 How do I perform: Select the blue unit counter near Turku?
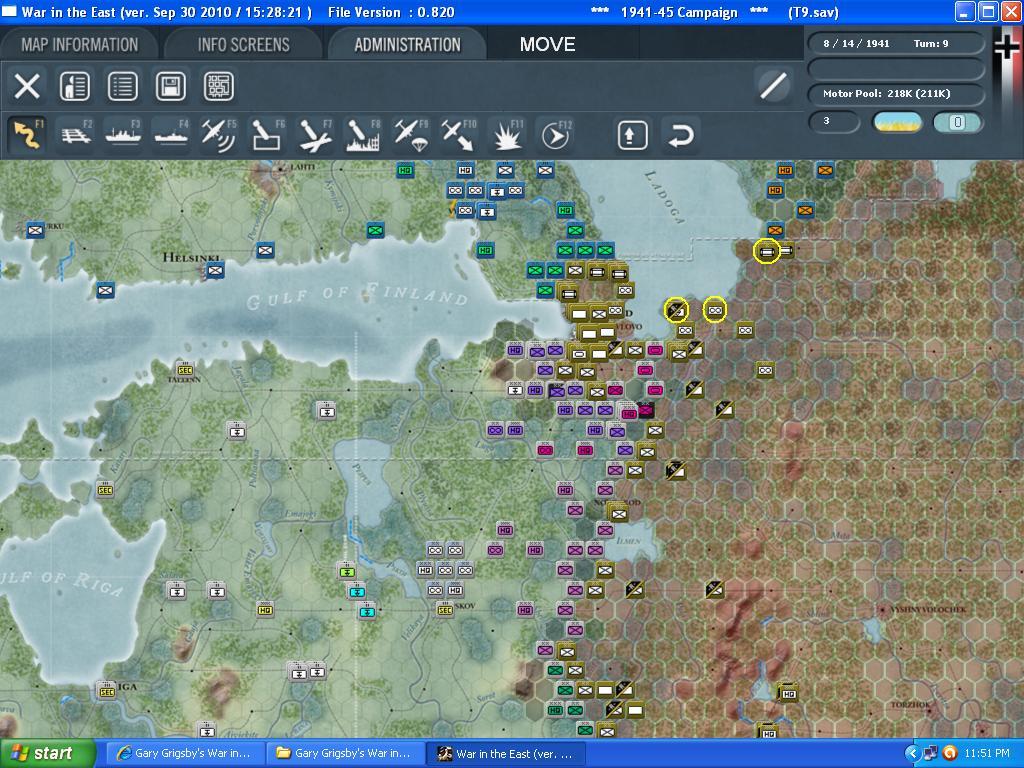pyautogui.click(x=35, y=230)
